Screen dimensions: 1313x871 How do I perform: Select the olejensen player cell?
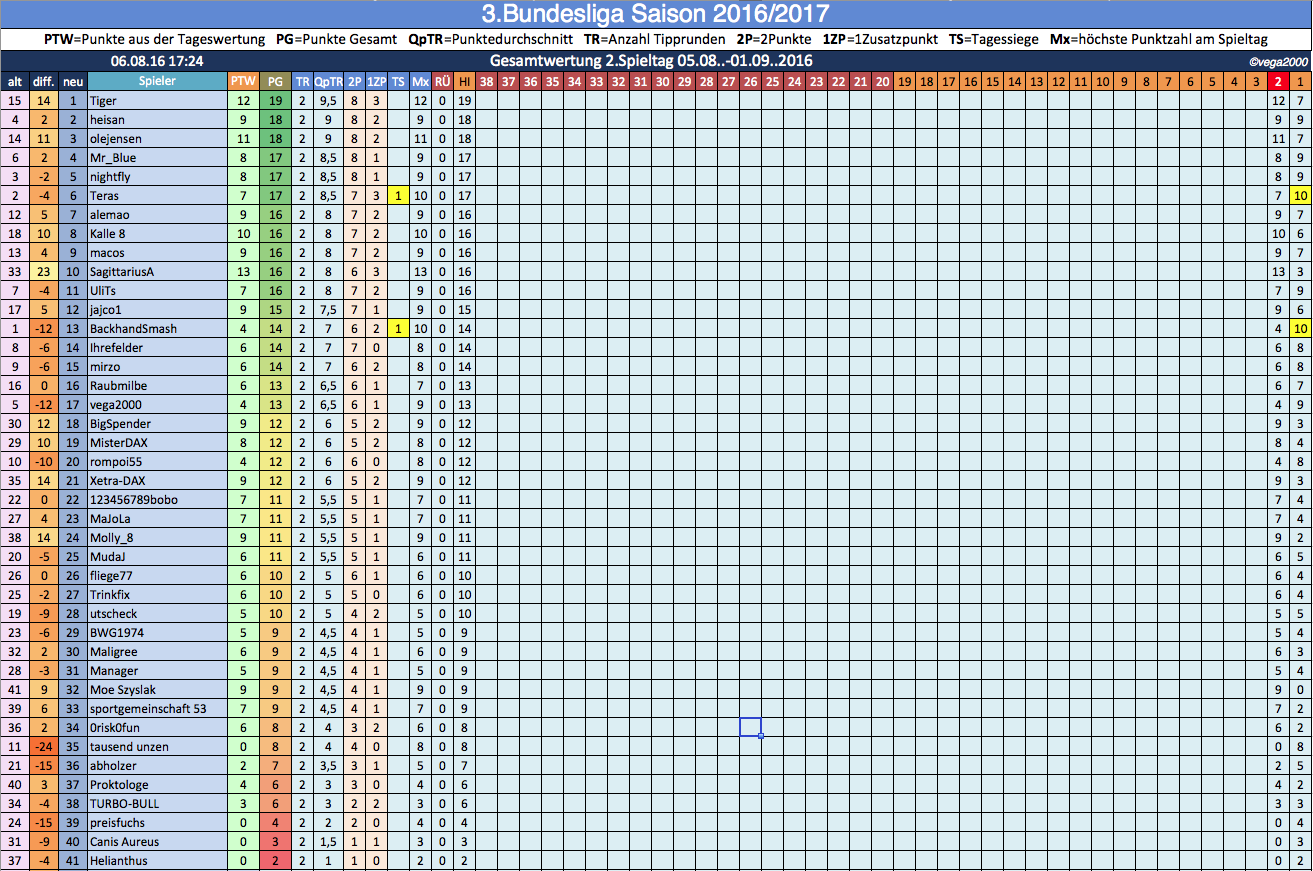point(157,138)
